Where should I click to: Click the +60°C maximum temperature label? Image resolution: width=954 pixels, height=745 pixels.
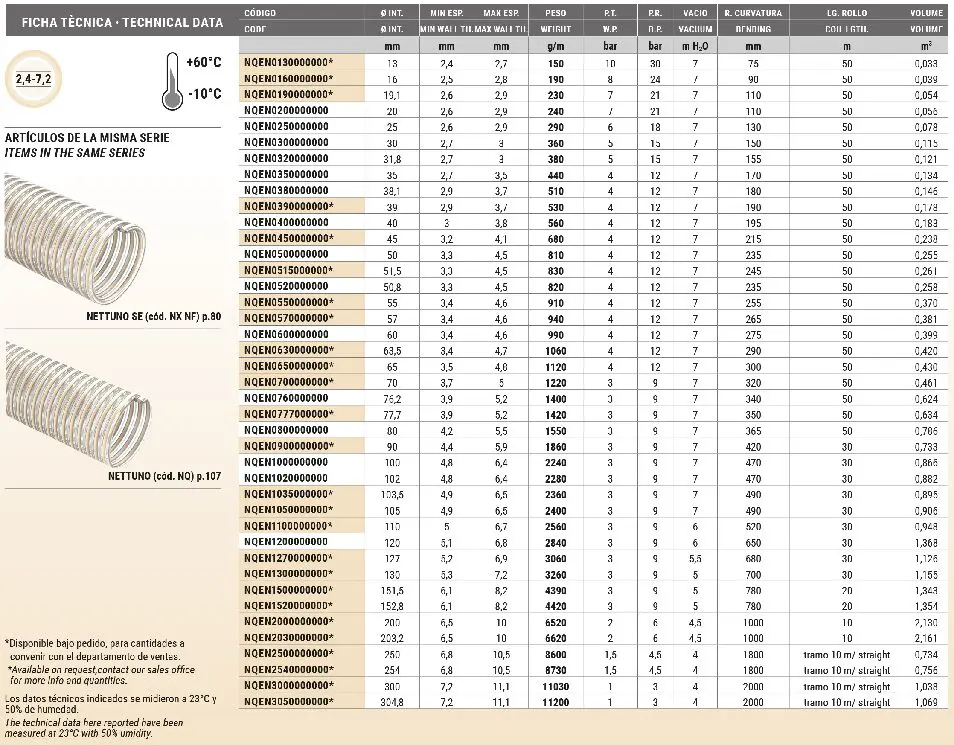pos(203,62)
